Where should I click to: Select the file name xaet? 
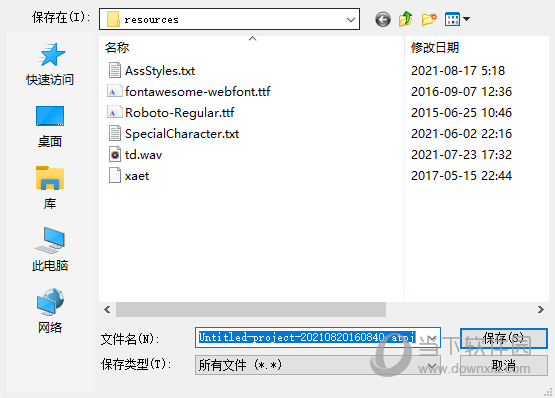[137, 176]
